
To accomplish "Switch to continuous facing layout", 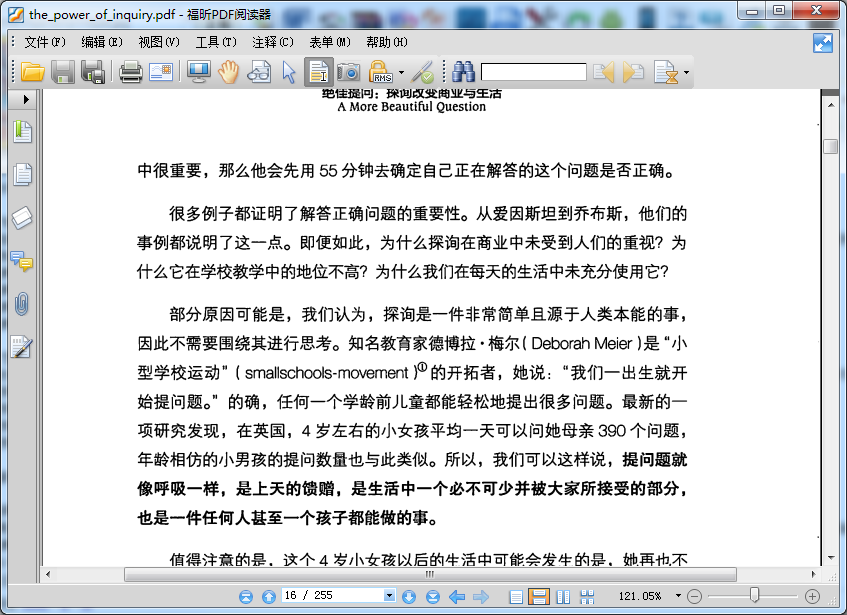I will pos(587,596).
